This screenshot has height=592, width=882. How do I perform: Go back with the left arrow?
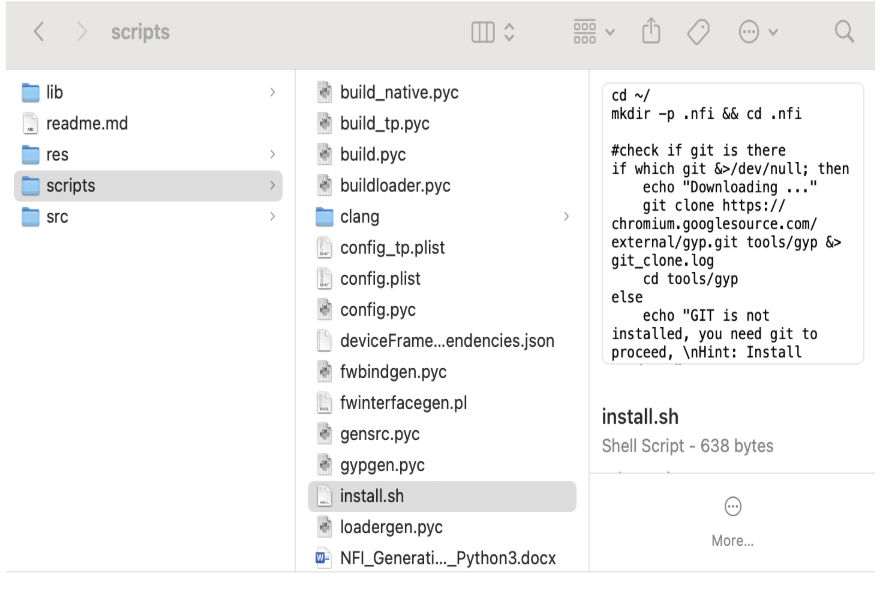(x=39, y=32)
